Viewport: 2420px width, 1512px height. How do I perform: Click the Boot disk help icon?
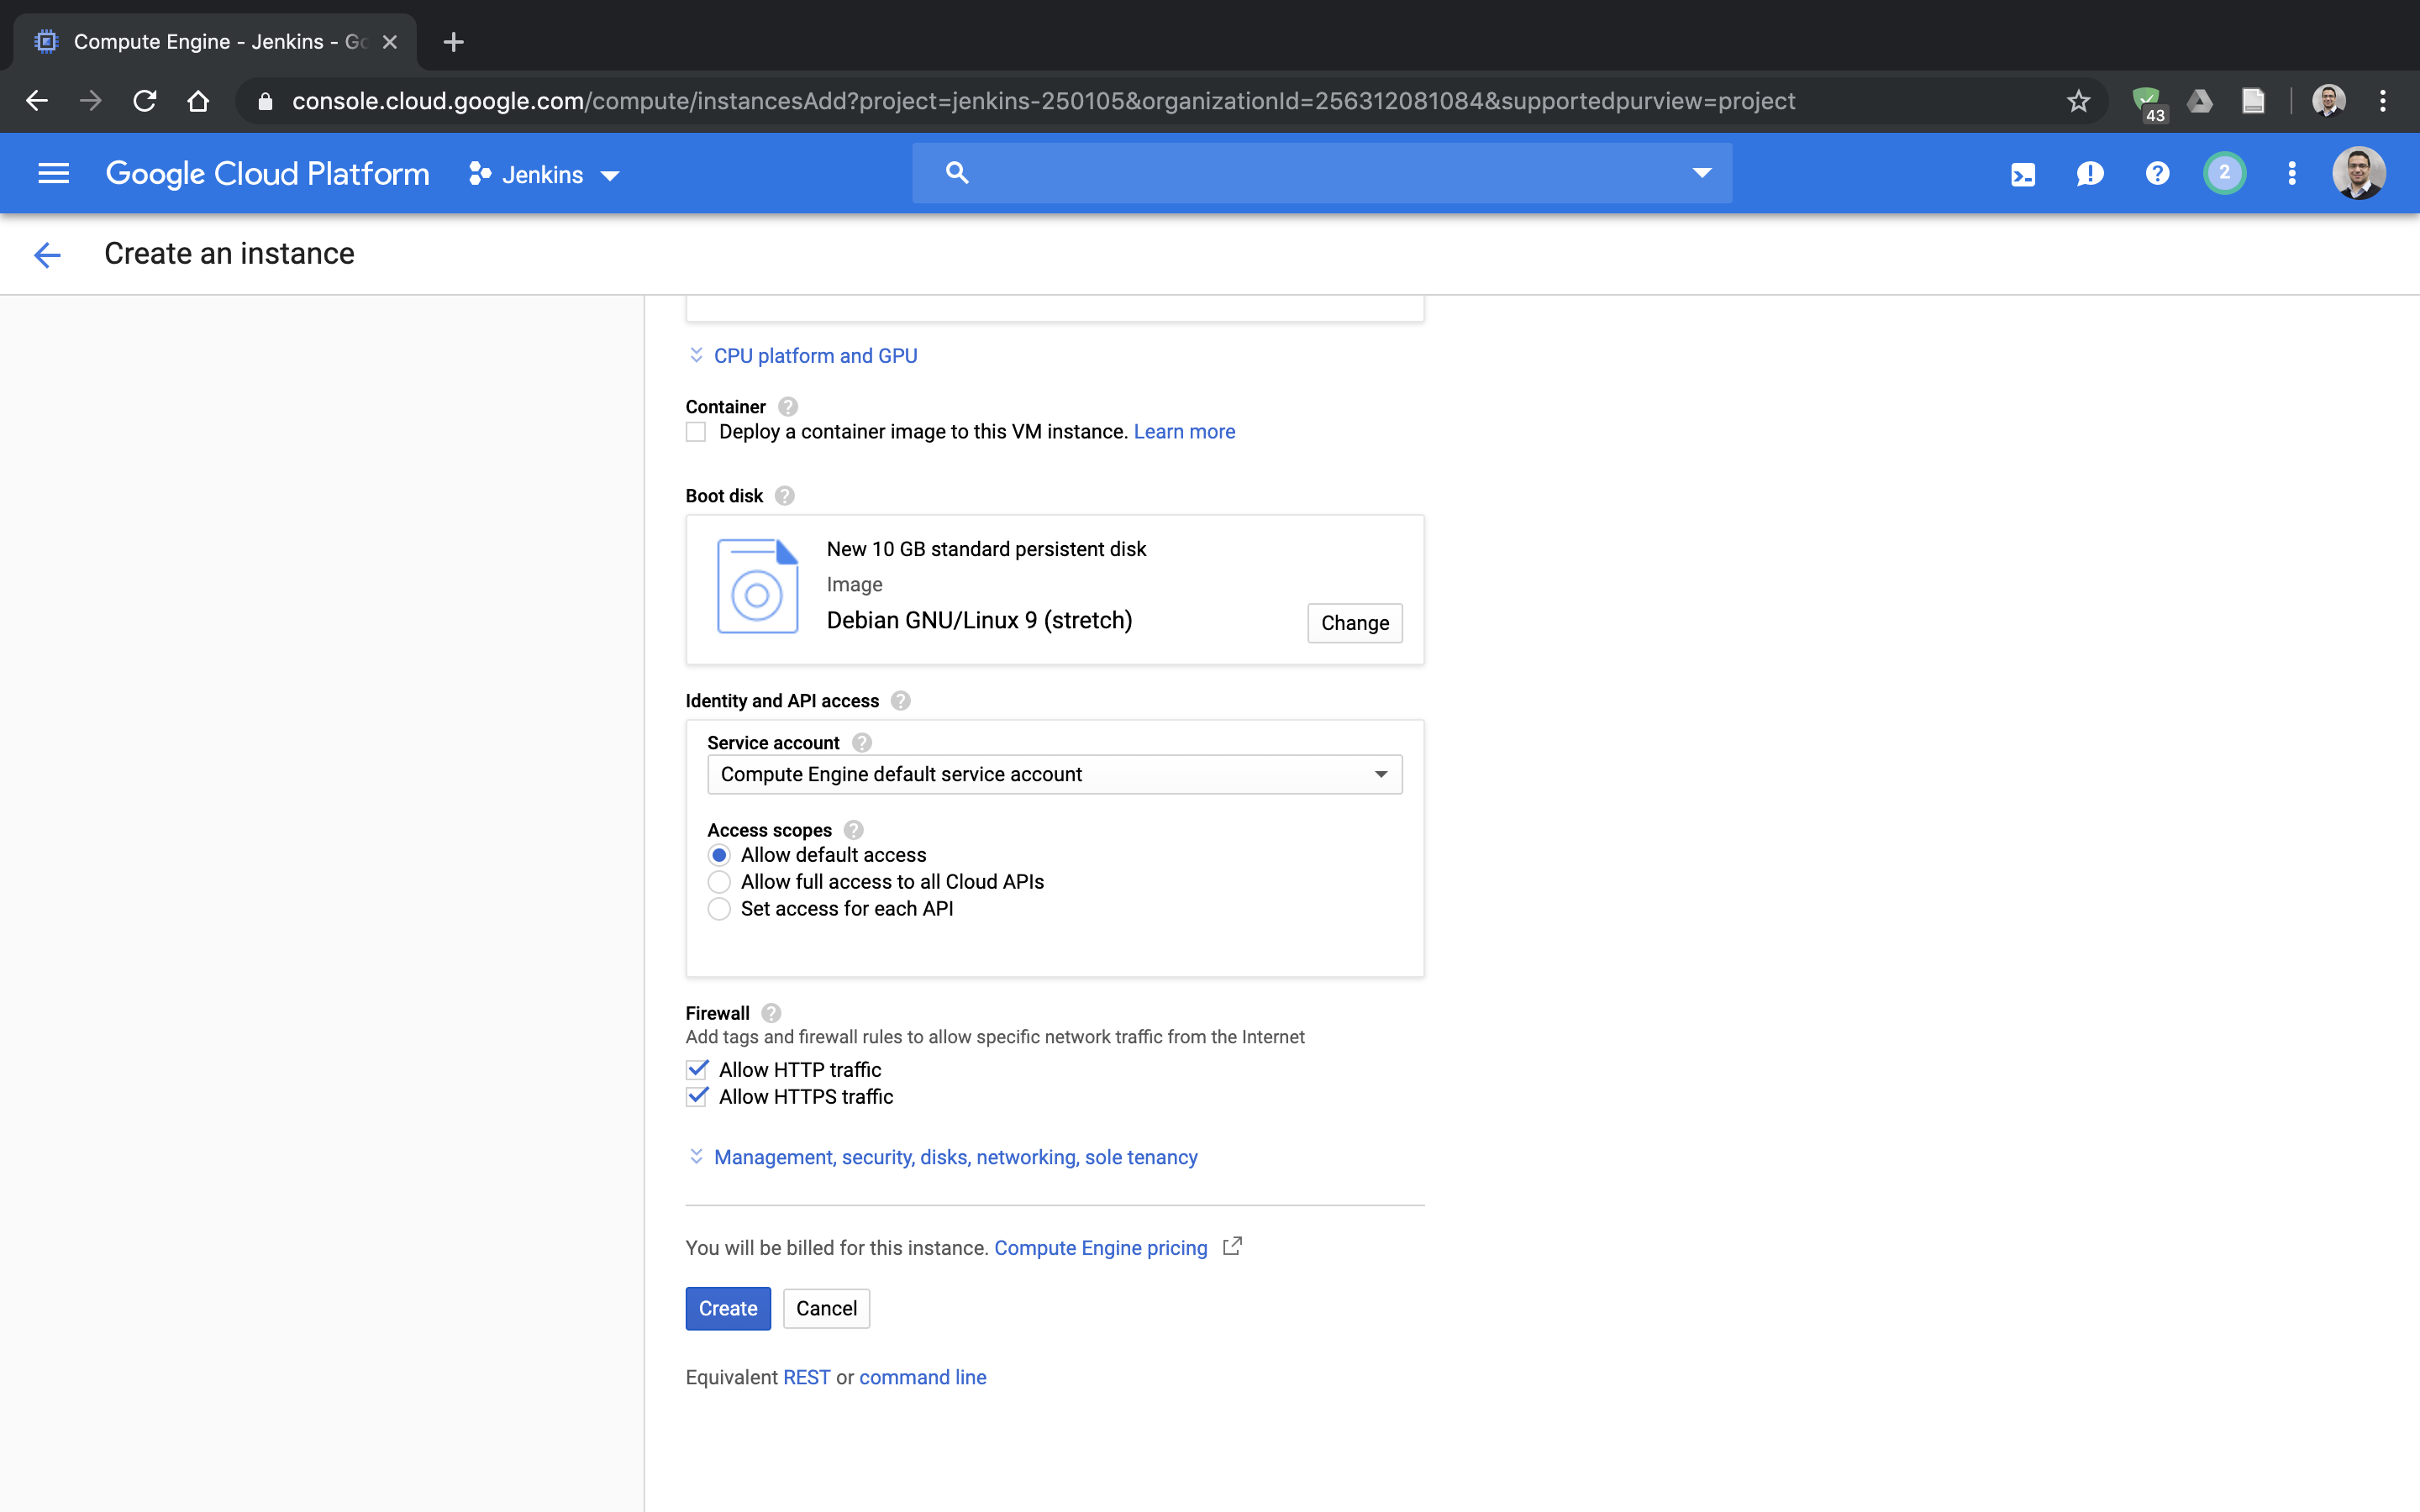tap(785, 496)
